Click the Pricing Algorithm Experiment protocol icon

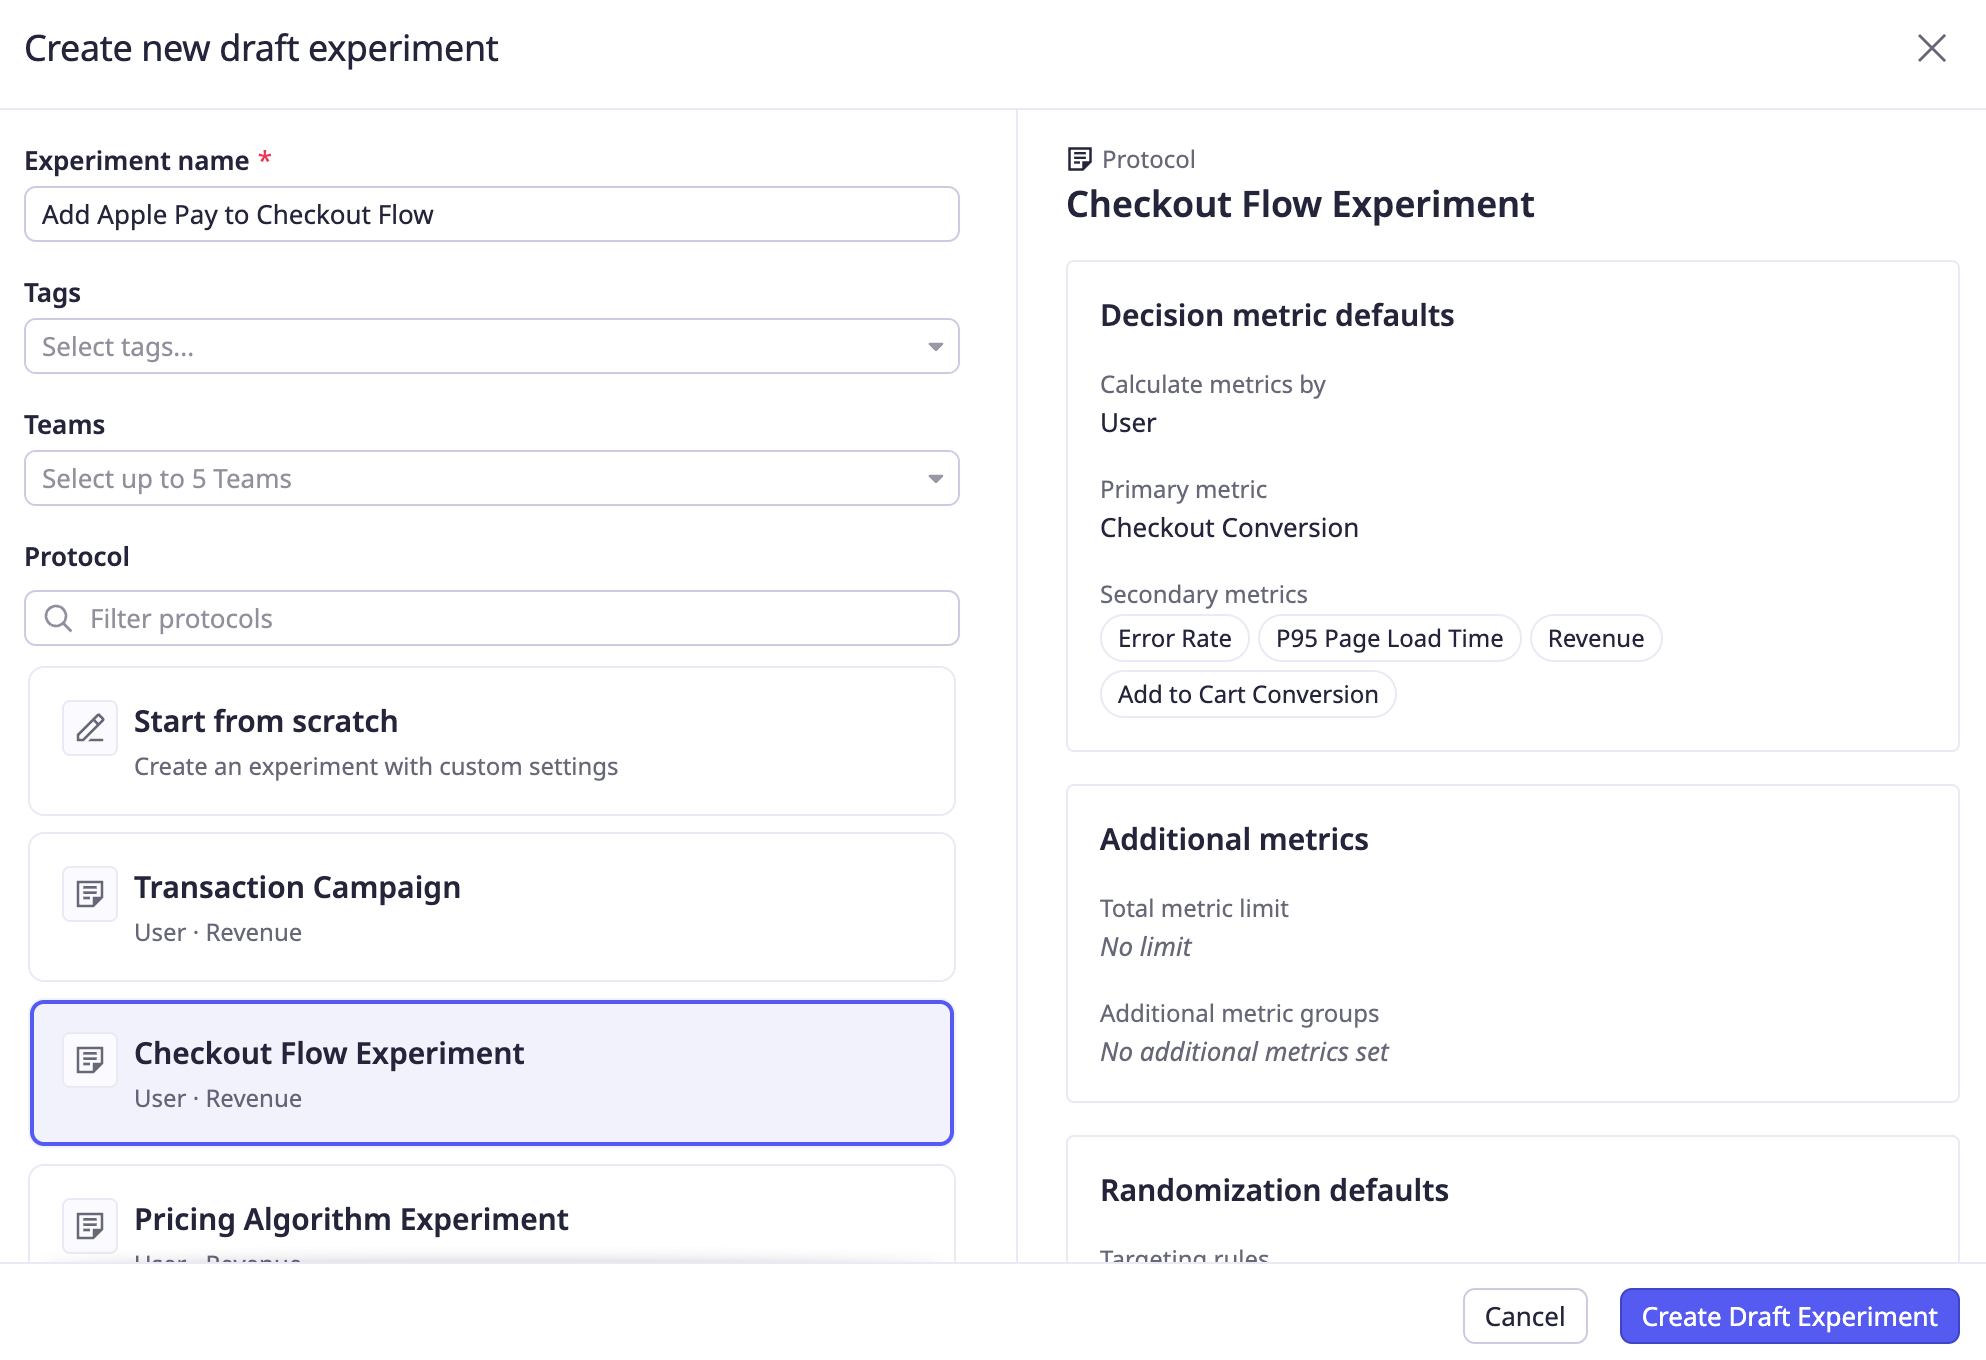(x=90, y=1225)
